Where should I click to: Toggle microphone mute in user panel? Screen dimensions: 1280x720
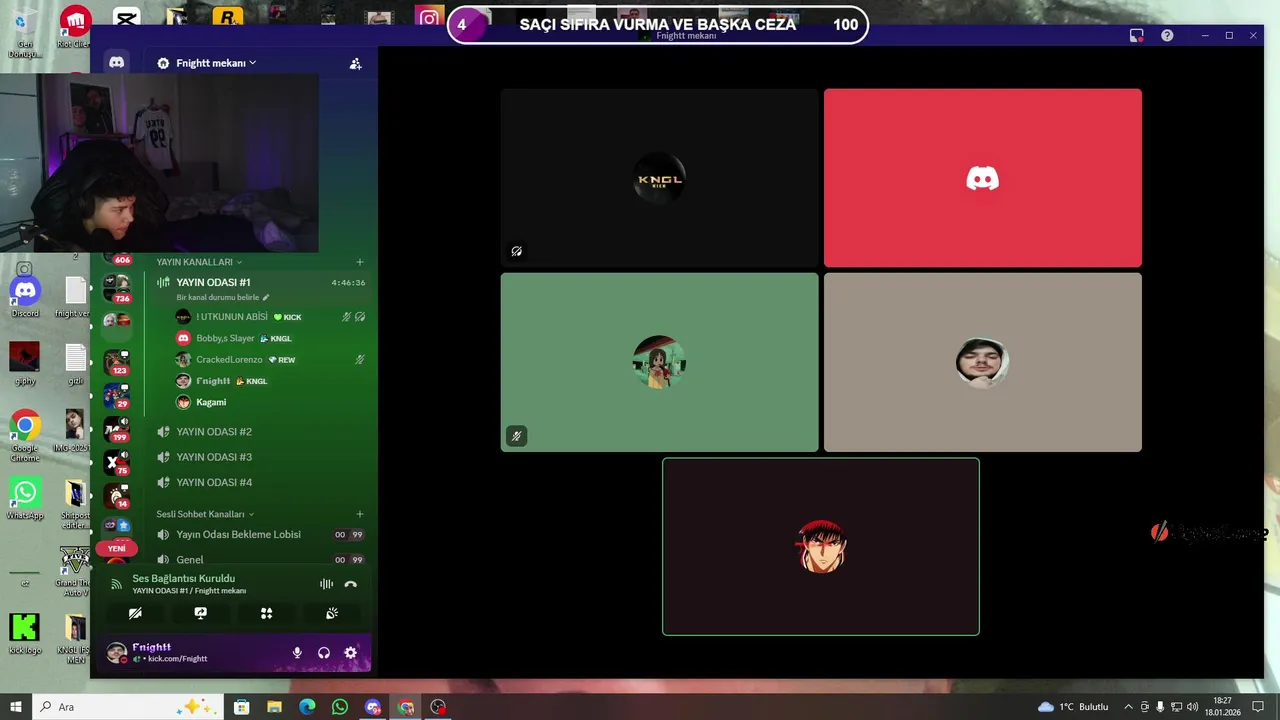(x=297, y=653)
